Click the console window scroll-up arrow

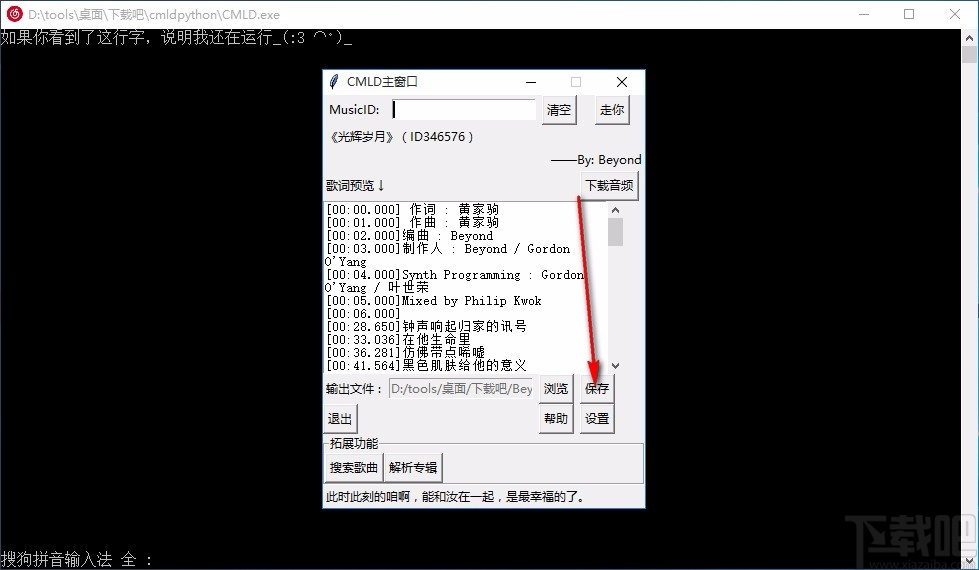click(970, 37)
